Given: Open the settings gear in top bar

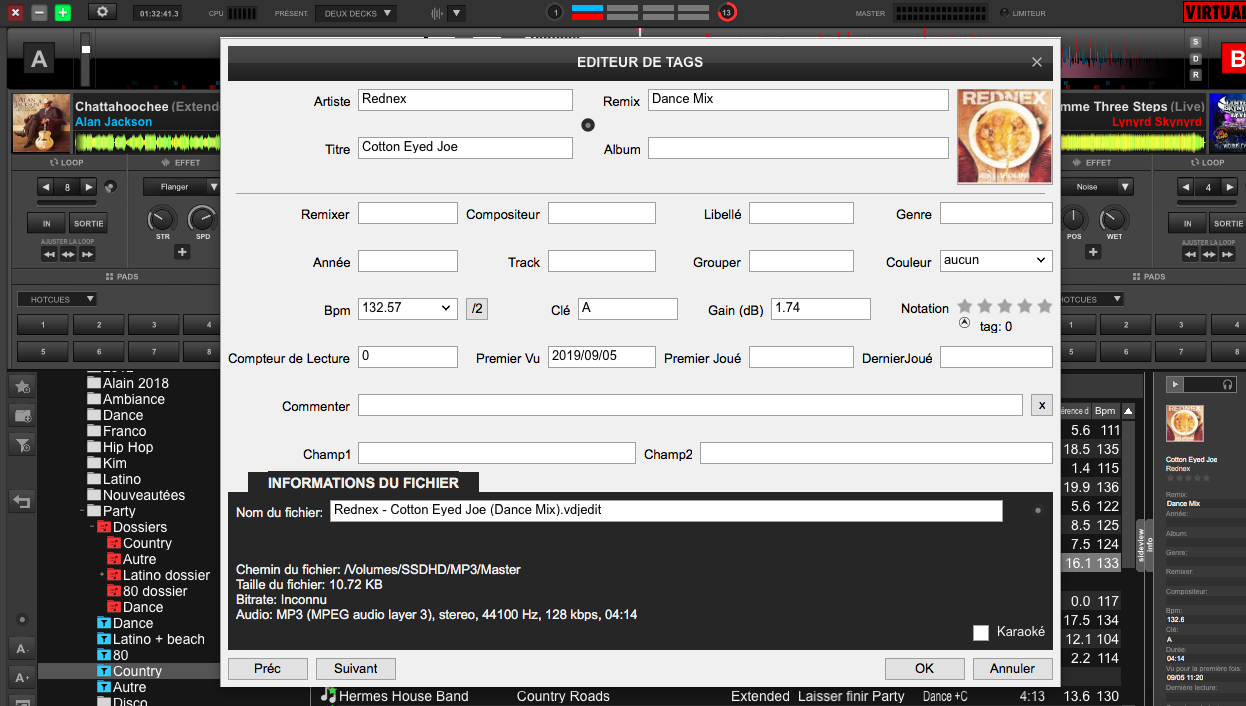Looking at the screenshot, I should tap(103, 12).
